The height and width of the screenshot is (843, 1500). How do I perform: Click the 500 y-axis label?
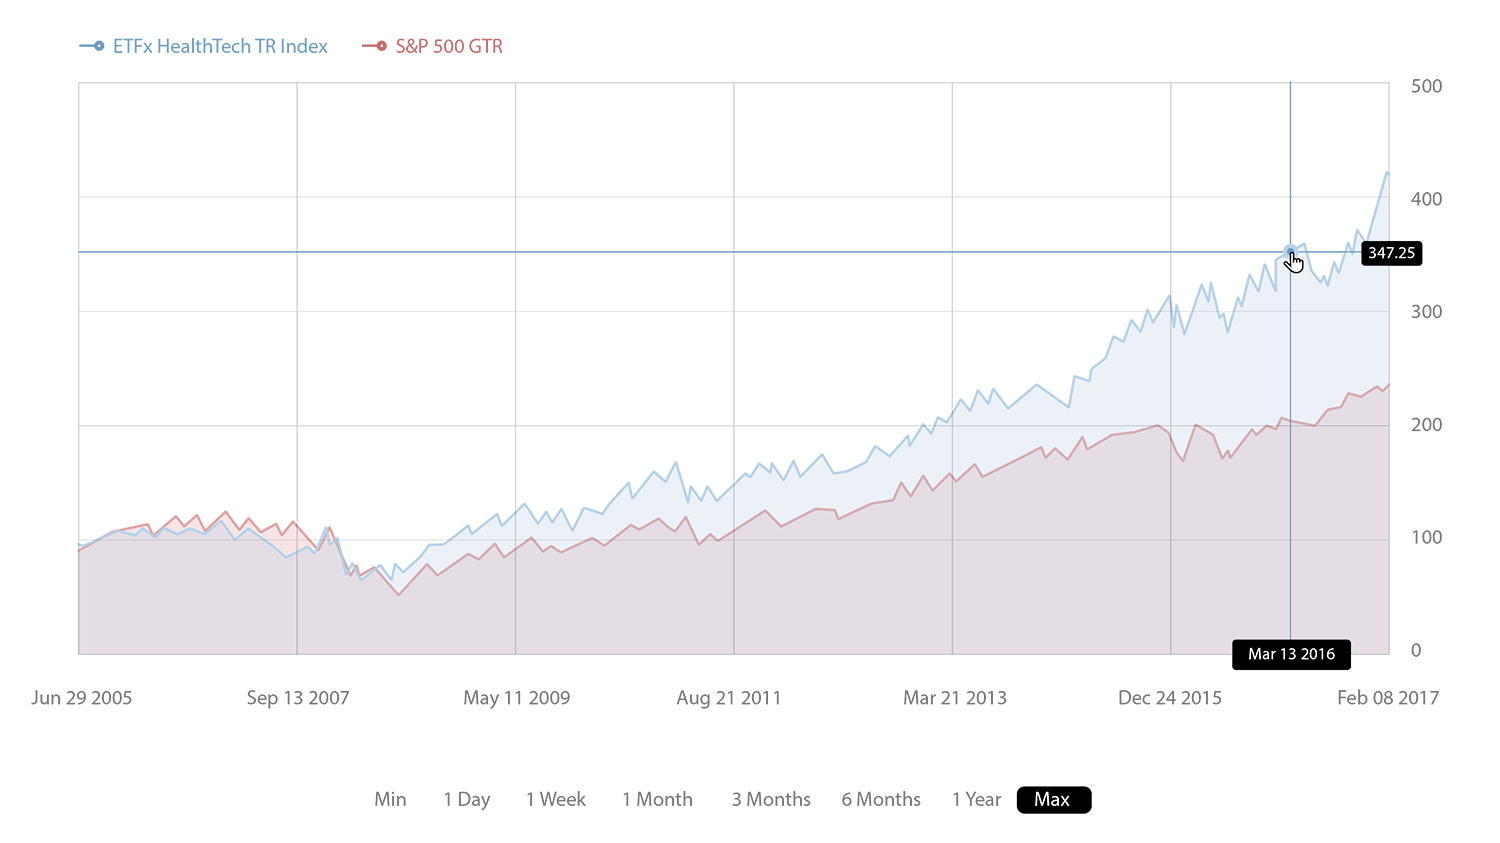pyautogui.click(x=1426, y=86)
